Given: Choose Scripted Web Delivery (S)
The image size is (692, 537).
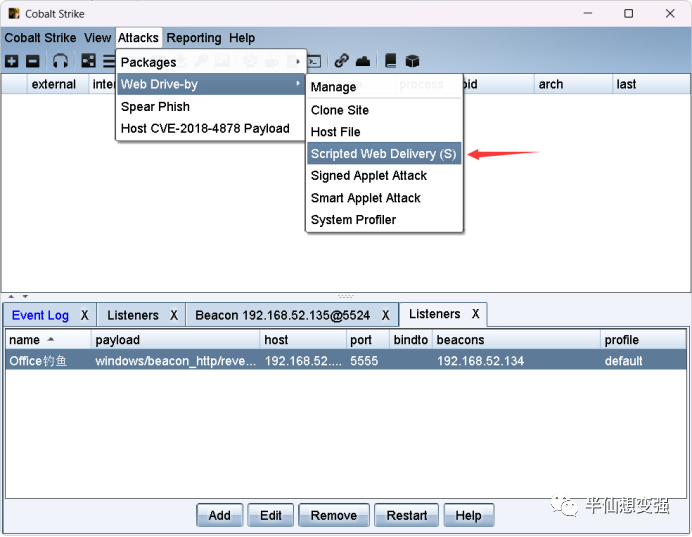Looking at the screenshot, I should click(x=384, y=153).
